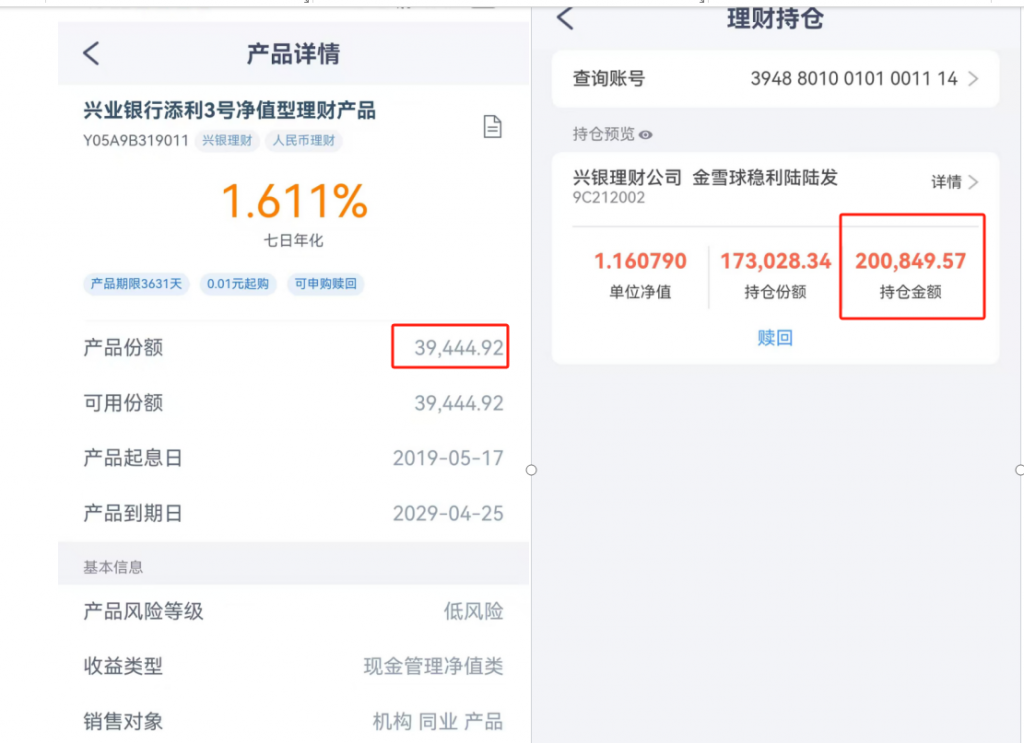Click the 产品到期日 date 2029-04-25
The height and width of the screenshot is (743, 1024).
(448, 514)
